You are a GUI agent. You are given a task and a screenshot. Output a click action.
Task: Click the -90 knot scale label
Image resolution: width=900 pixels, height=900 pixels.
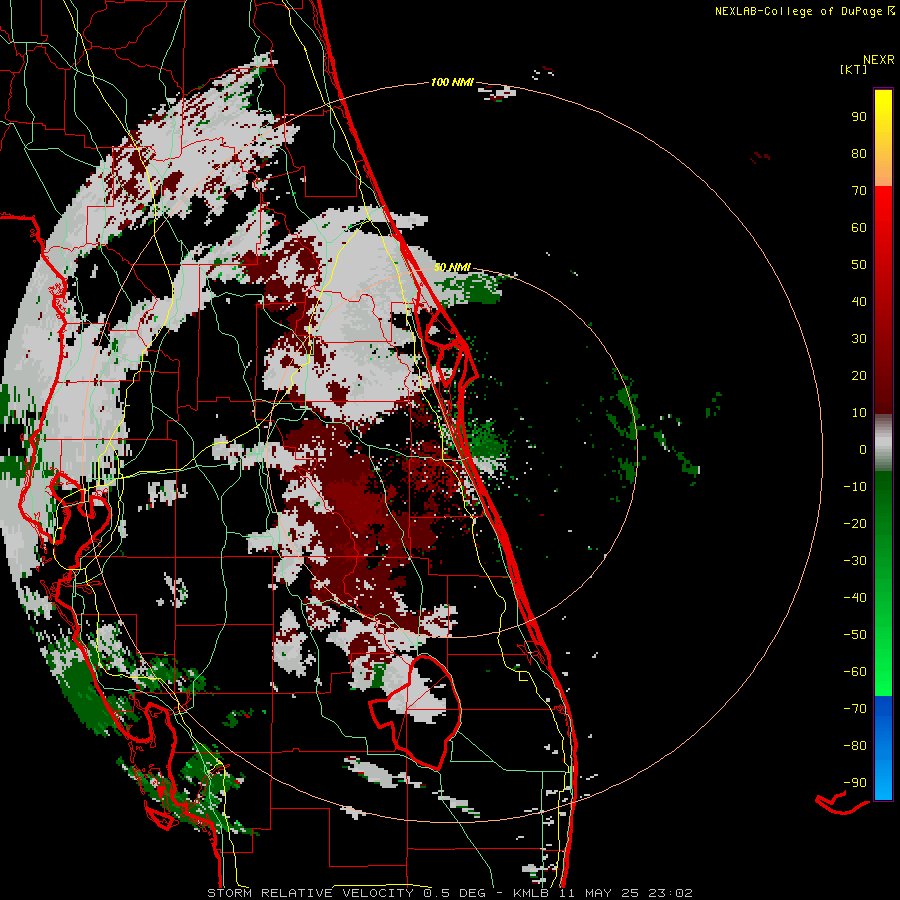(855, 783)
